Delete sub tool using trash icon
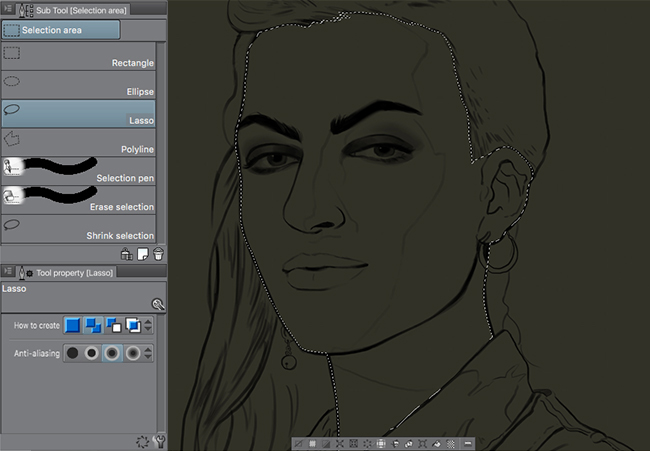This screenshot has height=451, width=650. tap(158, 254)
